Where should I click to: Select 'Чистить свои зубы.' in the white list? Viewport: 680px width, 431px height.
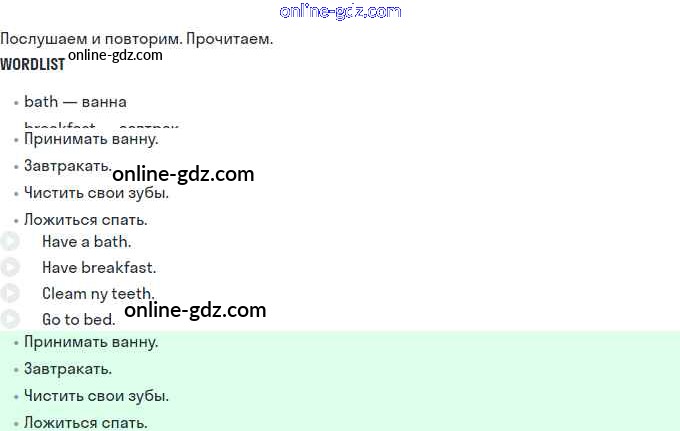pos(96,193)
